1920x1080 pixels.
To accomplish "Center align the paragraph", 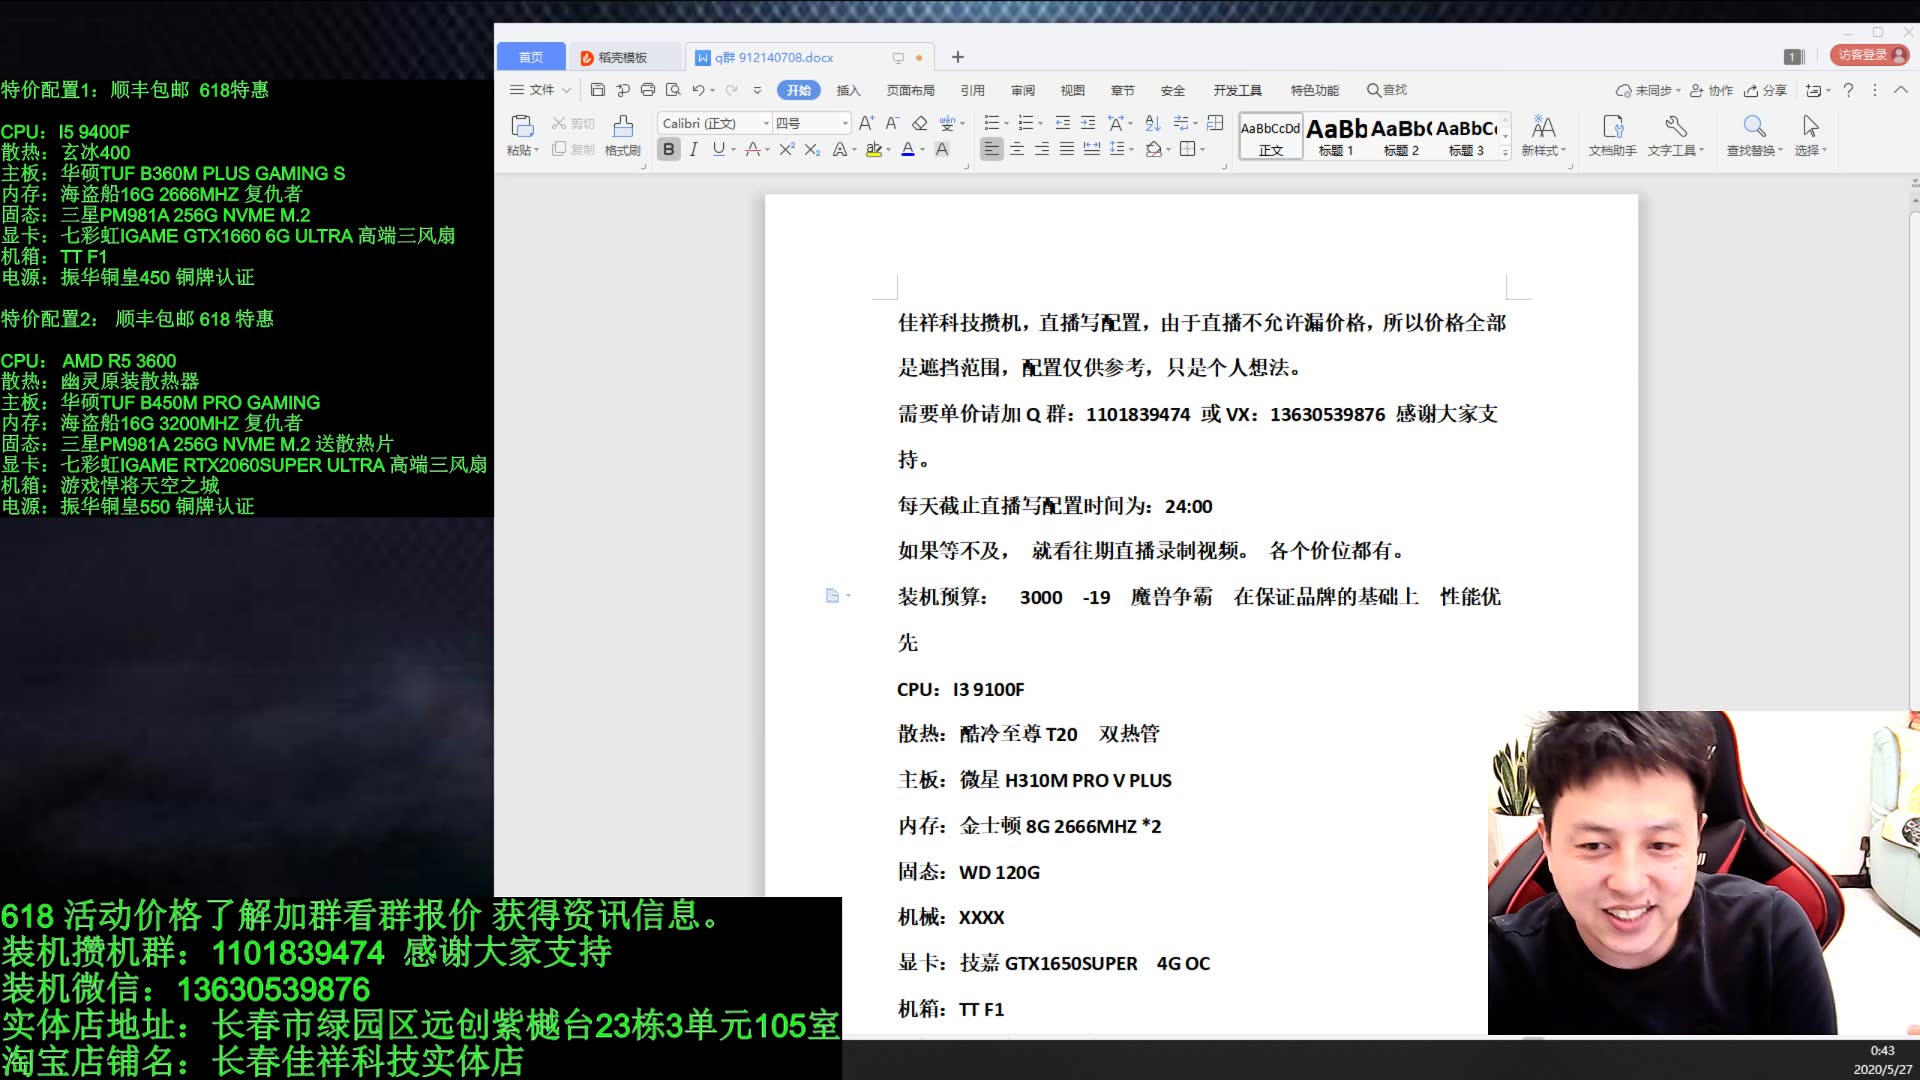I will tap(1017, 149).
